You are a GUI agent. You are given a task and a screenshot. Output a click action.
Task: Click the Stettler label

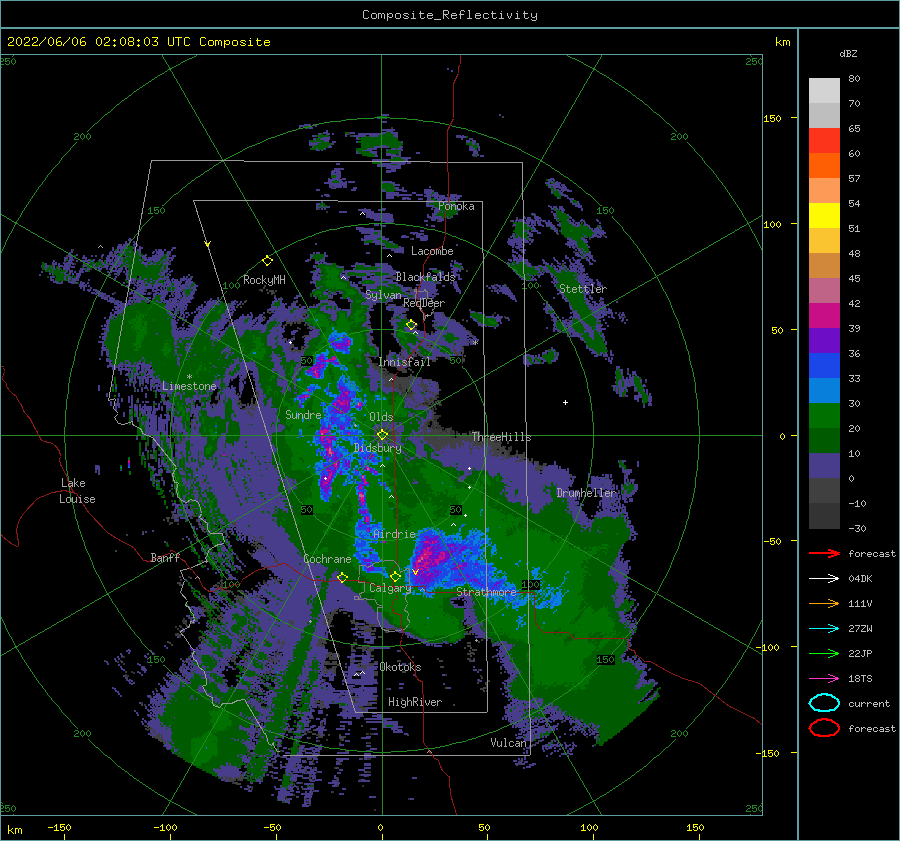[x=583, y=289]
